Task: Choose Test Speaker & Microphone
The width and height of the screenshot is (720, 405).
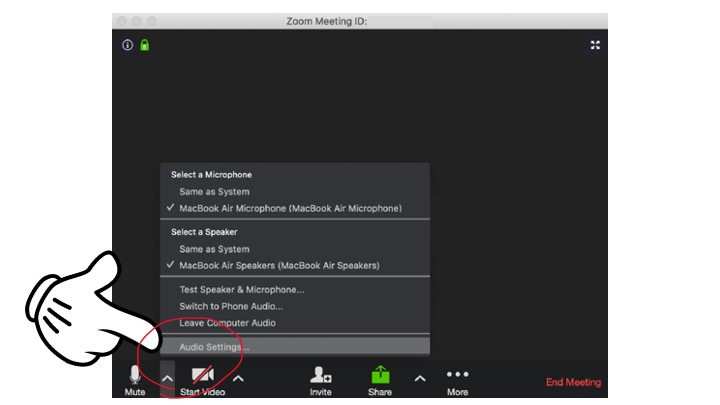Action: point(241,289)
